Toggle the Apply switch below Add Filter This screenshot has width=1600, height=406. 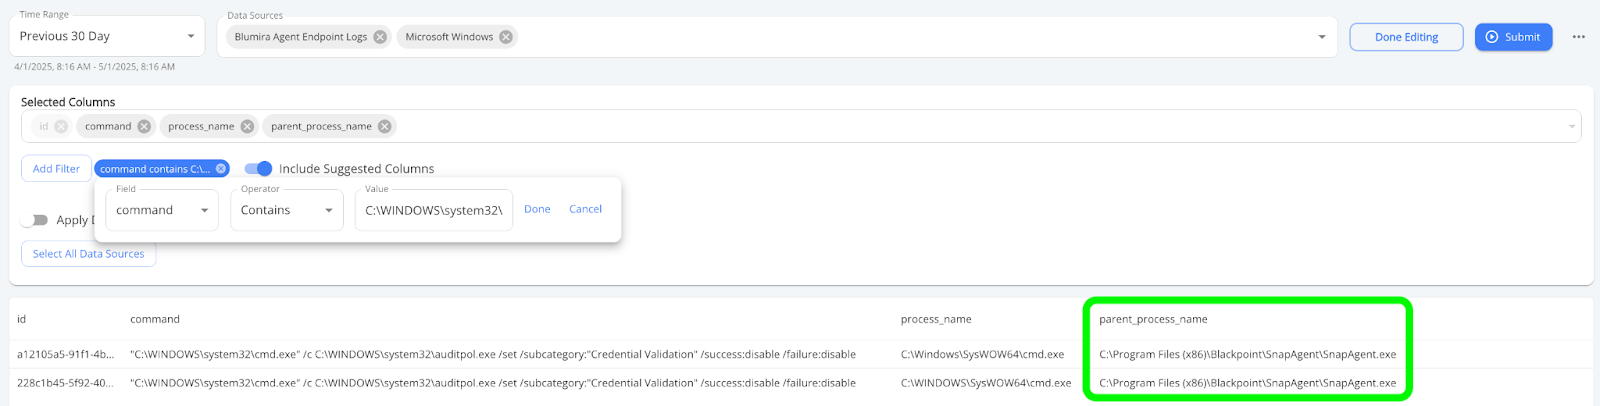pyautogui.click(x=34, y=220)
